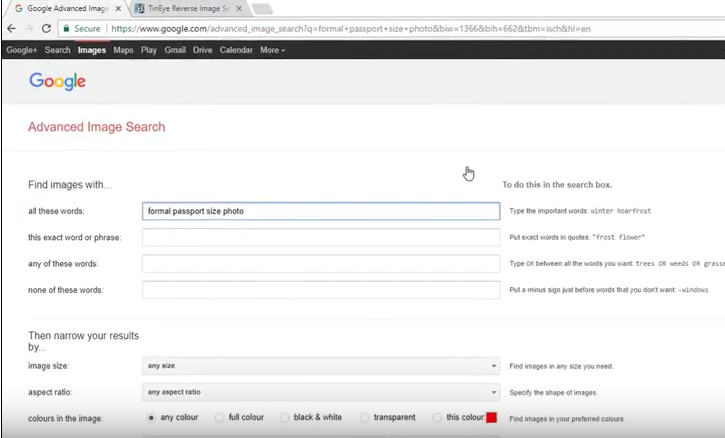Click the Google logo
Screen dimensions: 725x438
tap(57, 81)
